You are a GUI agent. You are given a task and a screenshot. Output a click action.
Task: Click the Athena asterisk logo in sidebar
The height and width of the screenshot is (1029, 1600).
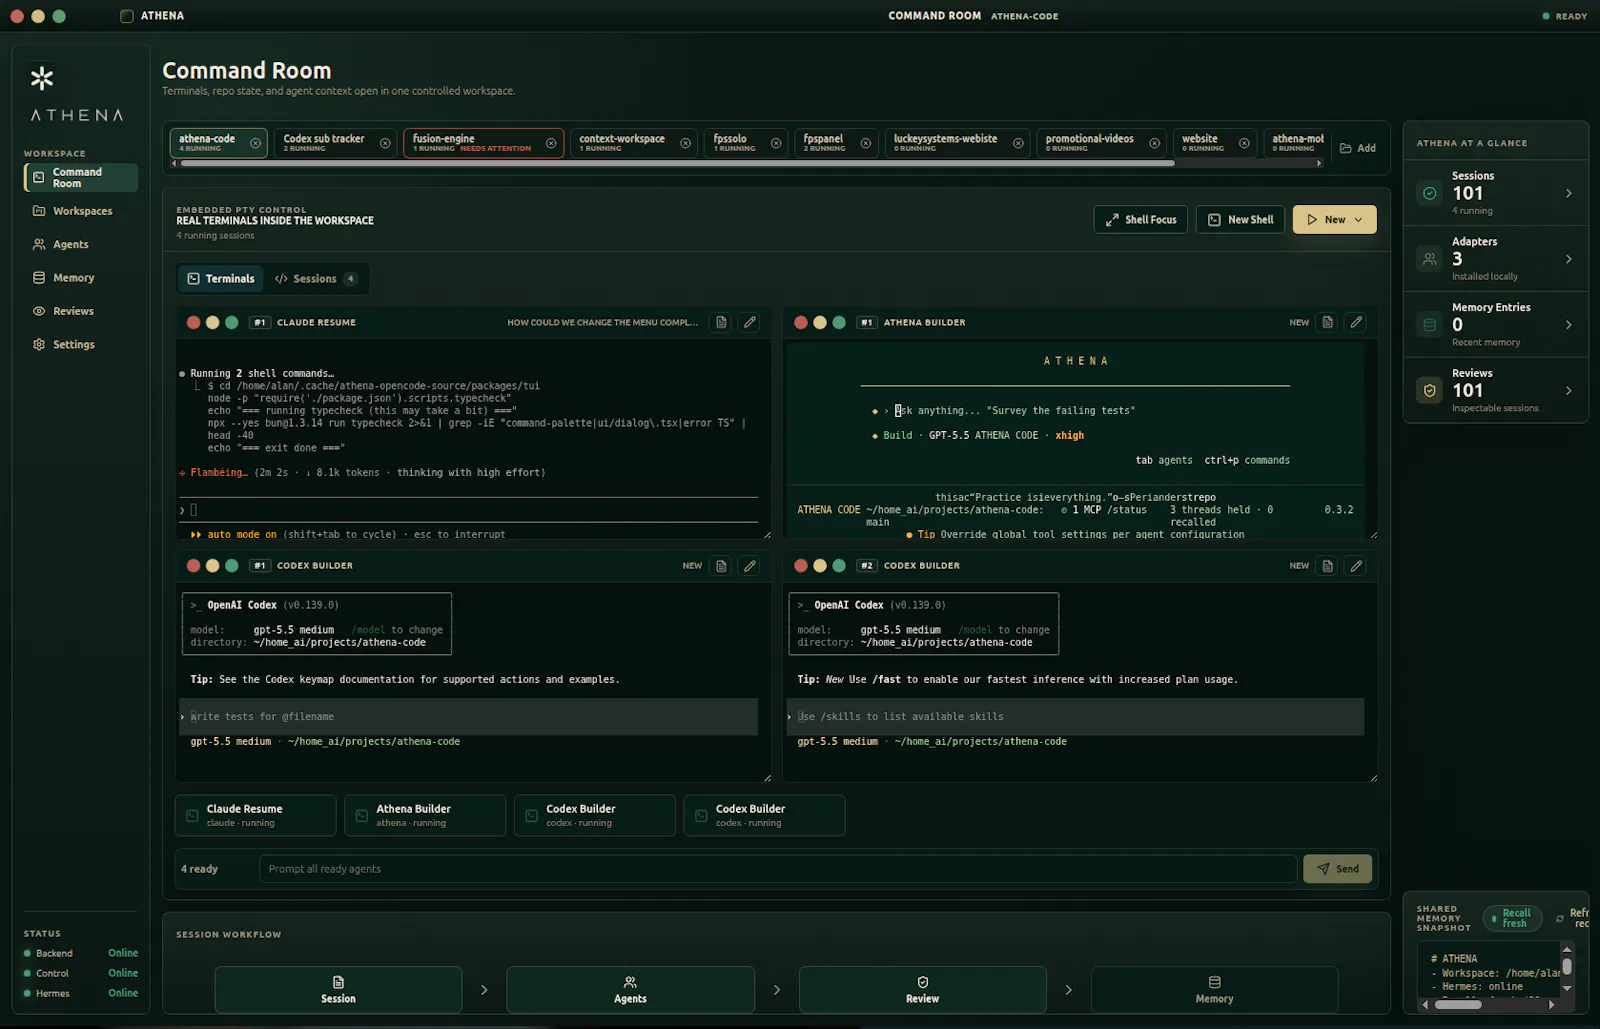tap(42, 78)
